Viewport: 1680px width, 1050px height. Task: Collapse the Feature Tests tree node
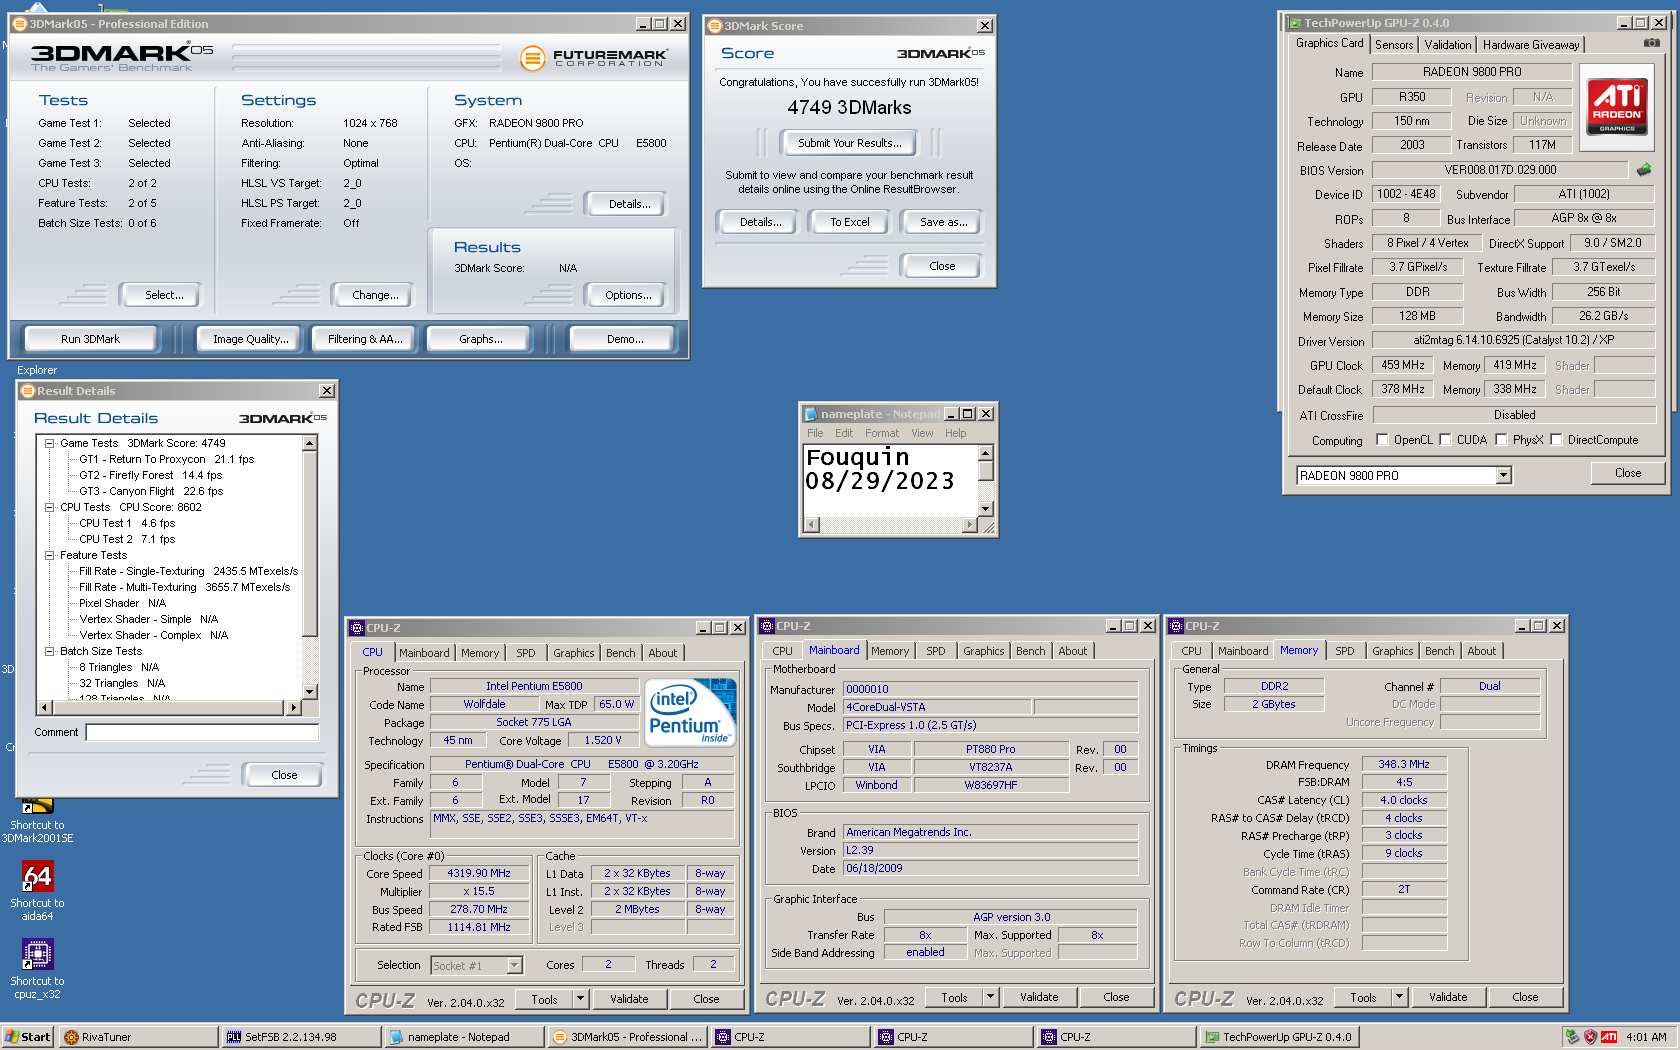pyautogui.click(x=49, y=555)
